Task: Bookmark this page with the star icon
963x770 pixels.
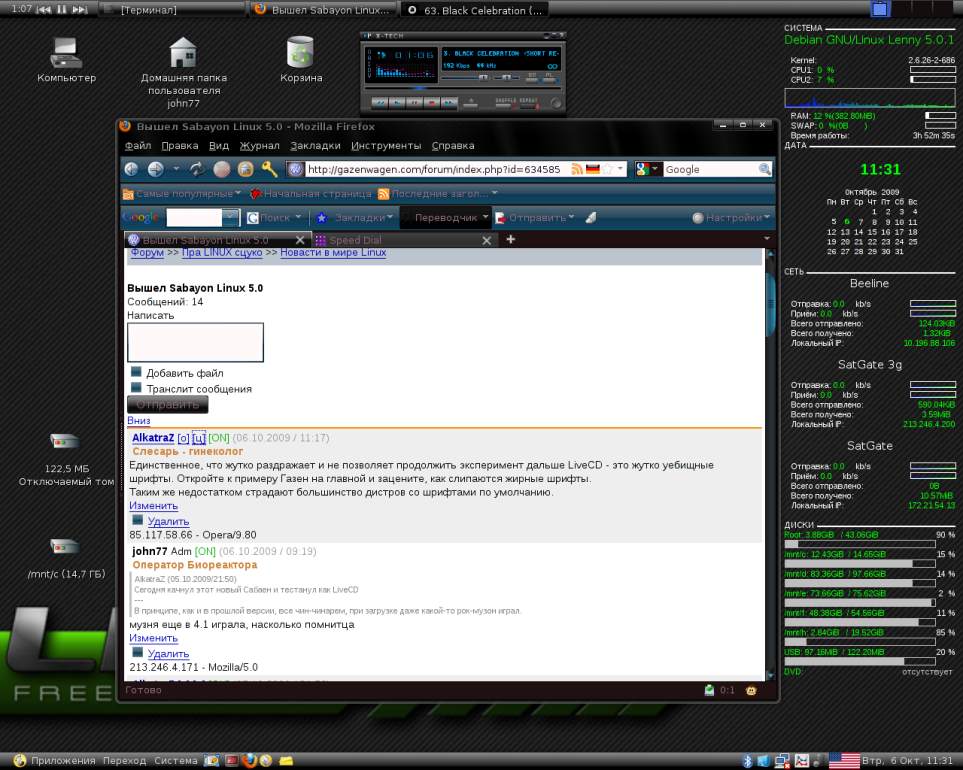Action: (608, 169)
